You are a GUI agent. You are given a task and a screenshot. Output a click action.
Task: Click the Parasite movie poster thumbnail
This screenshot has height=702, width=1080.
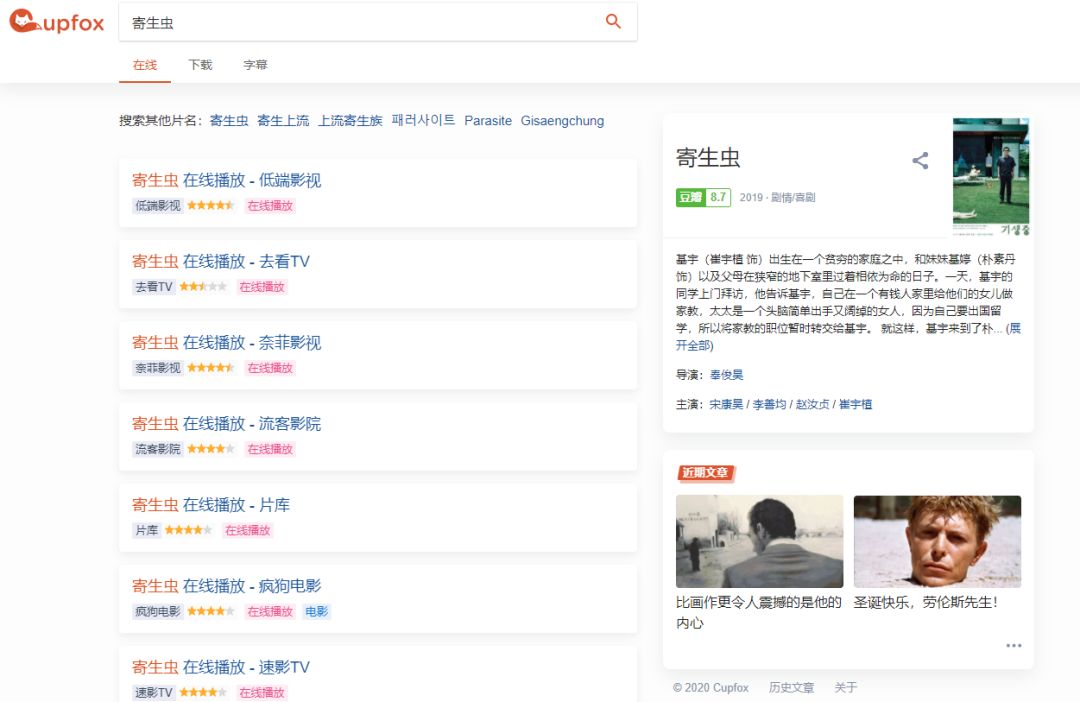990,177
